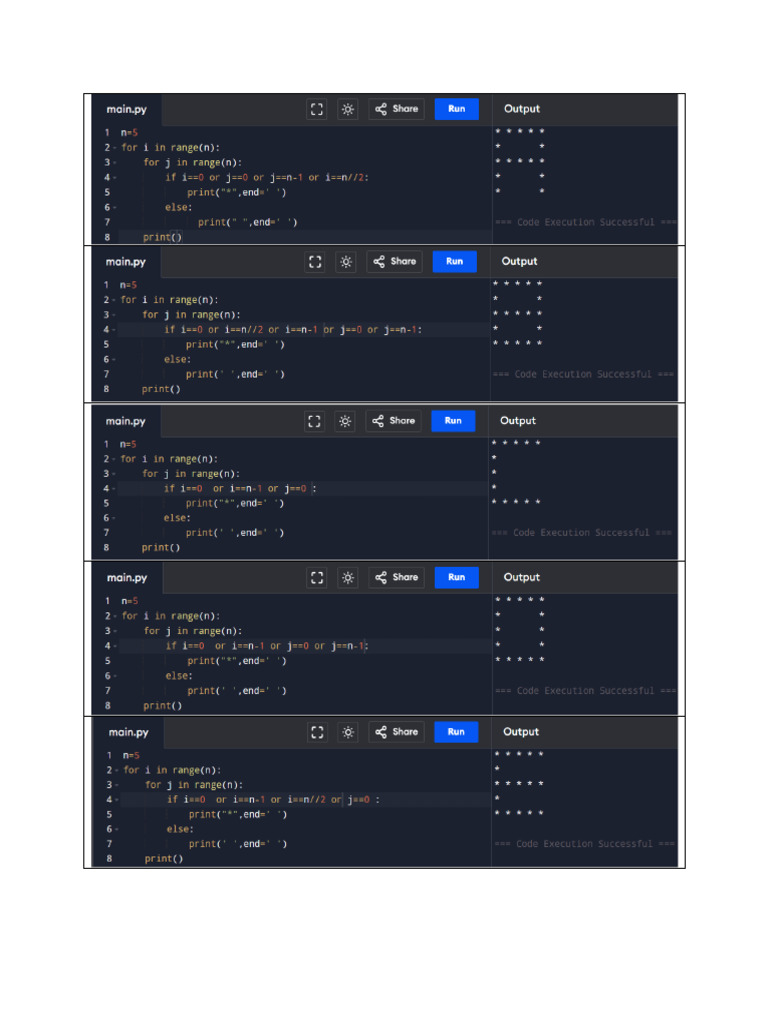This screenshot has height=1024, width=768.
Task: Select main.py tab of the second editor
Action: (x=125, y=262)
